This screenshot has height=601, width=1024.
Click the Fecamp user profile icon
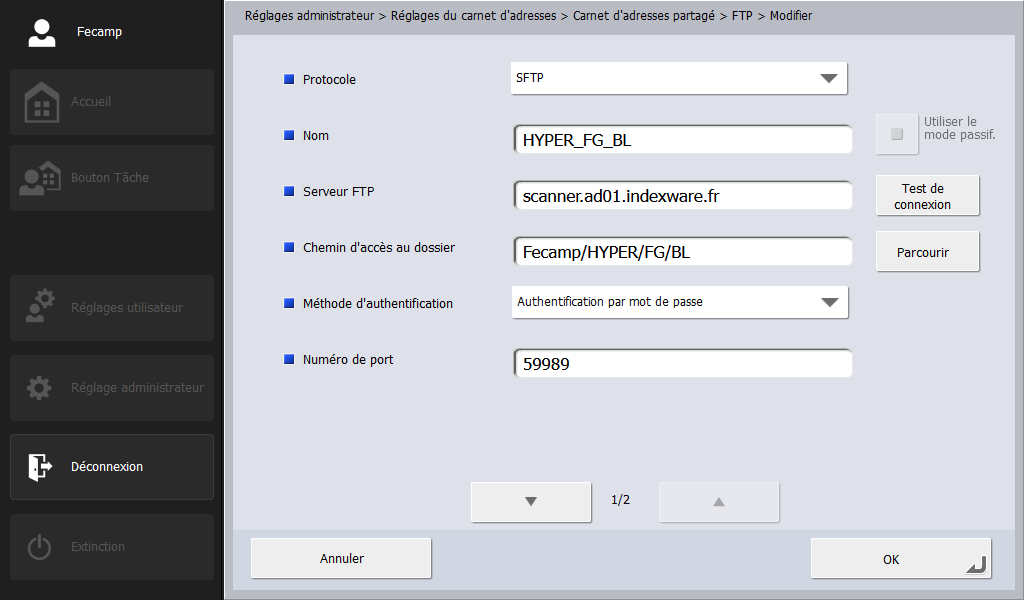(x=41, y=32)
